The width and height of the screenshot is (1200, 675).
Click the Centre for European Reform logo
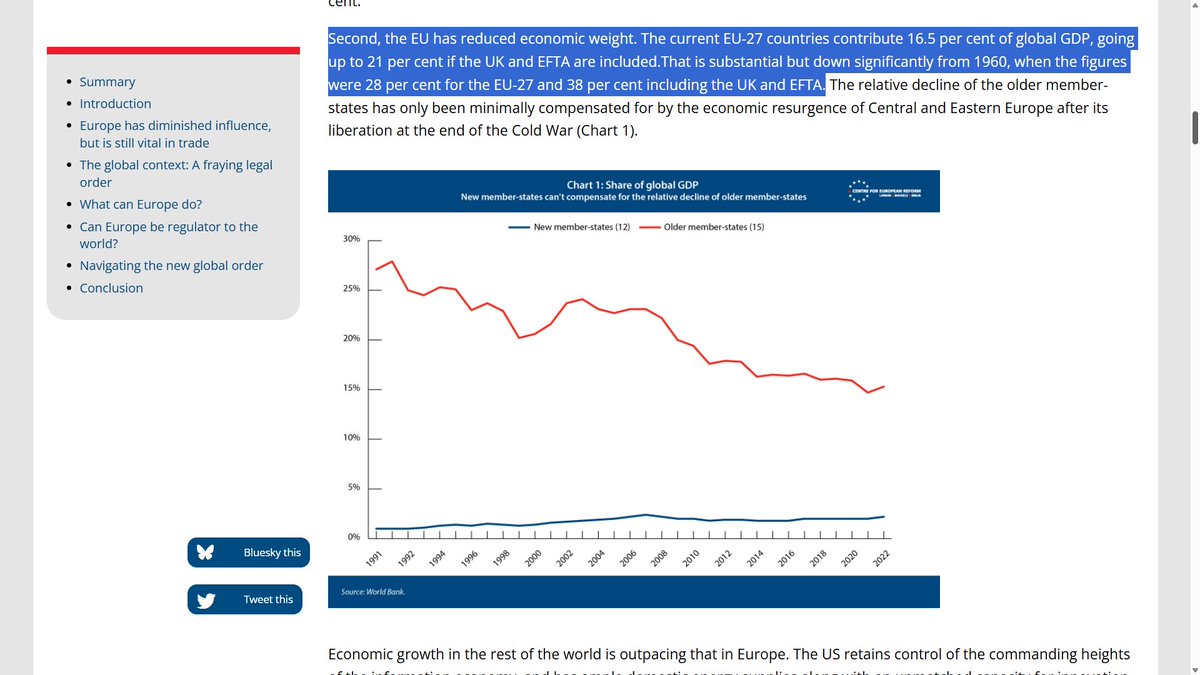point(885,190)
